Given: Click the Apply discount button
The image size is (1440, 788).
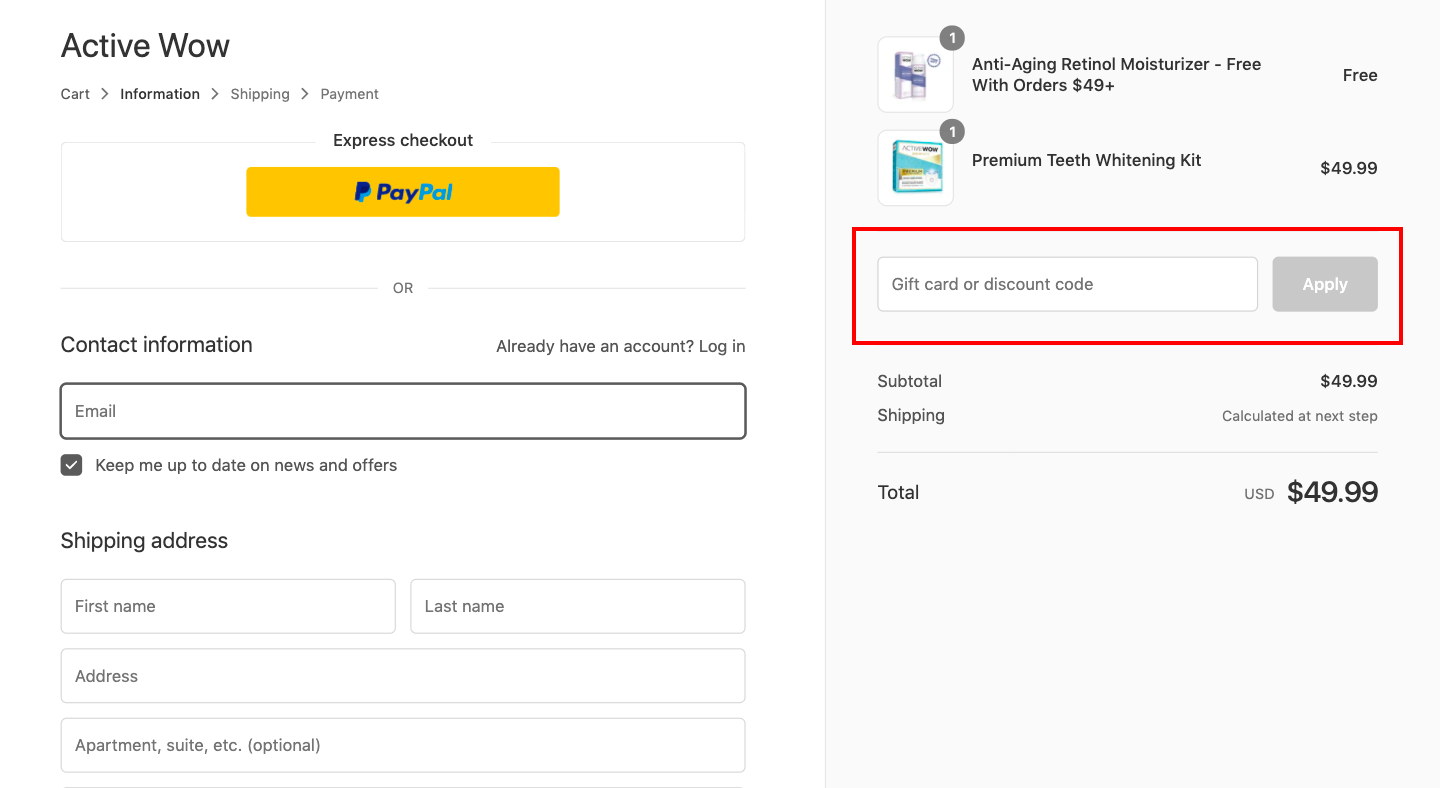Looking at the screenshot, I should [1325, 284].
